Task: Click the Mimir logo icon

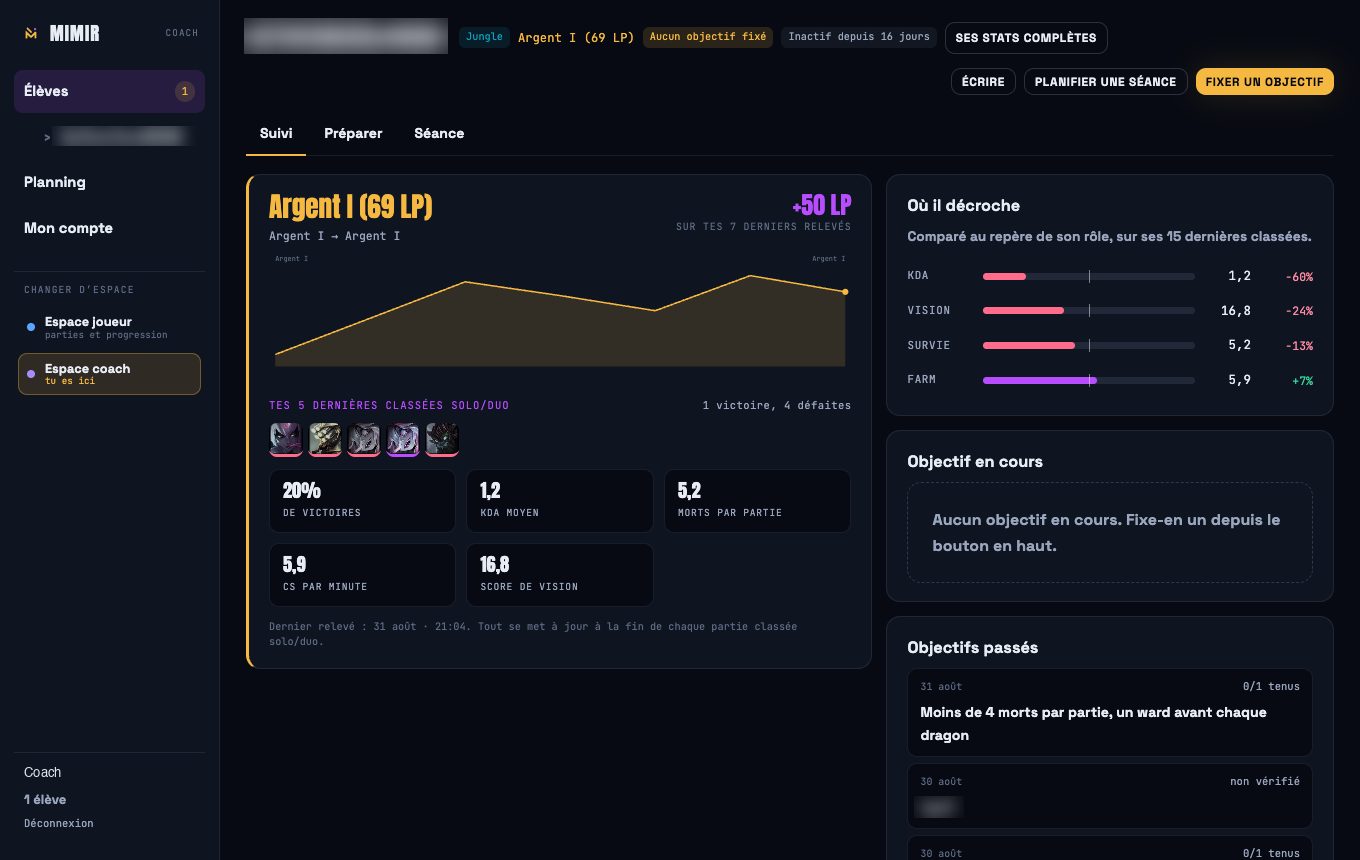Action: (31, 33)
